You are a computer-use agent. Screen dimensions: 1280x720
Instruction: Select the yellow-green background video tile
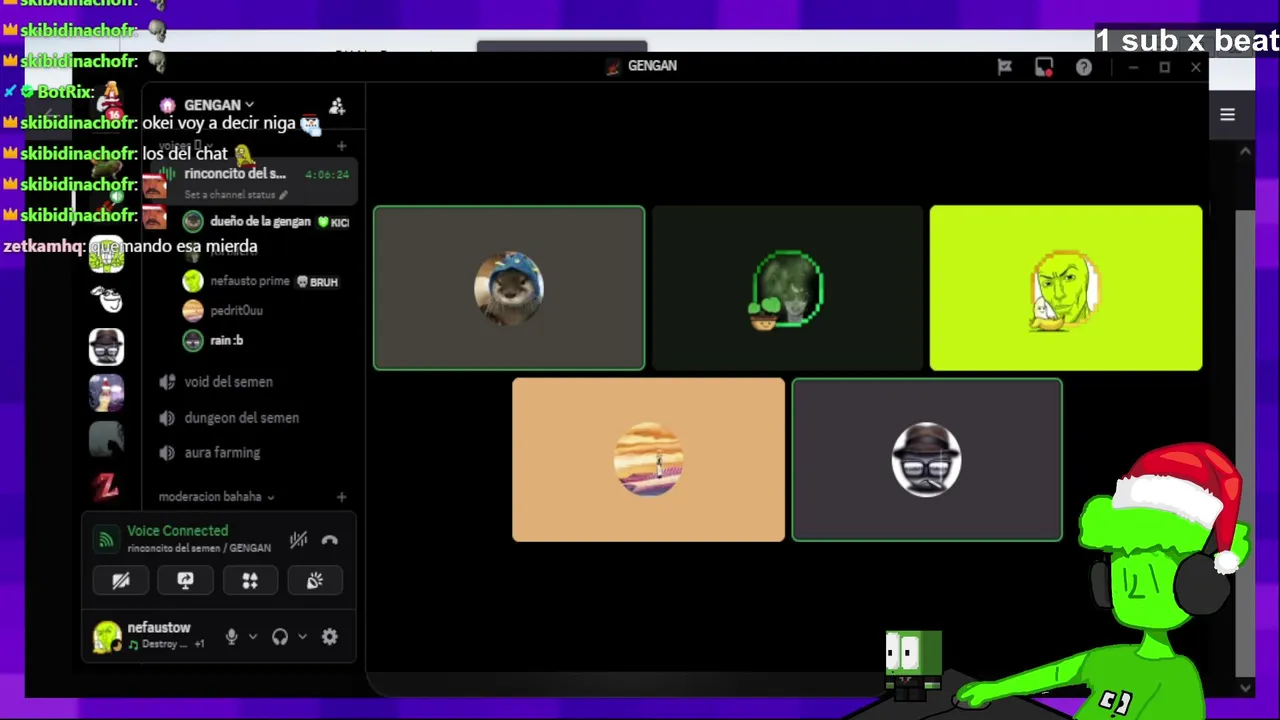tap(1066, 288)
